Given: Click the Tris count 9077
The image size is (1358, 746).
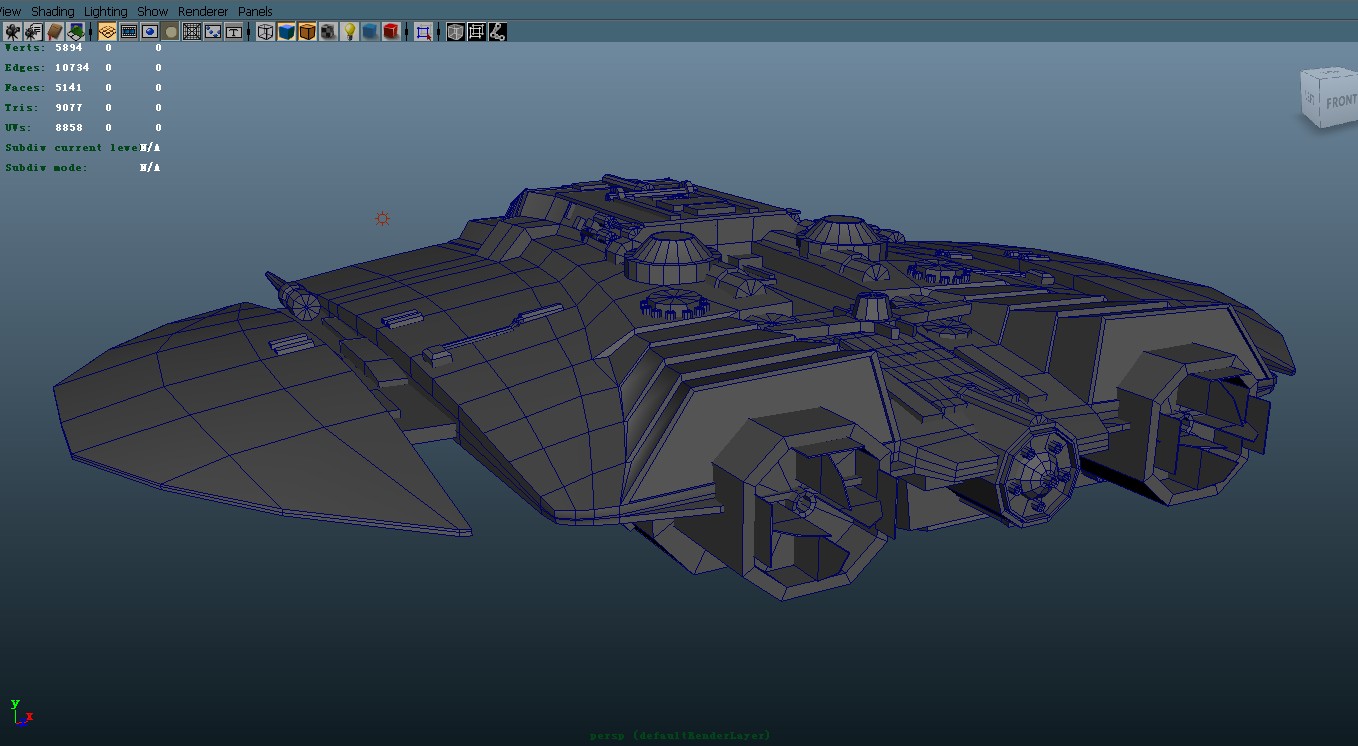Looking at the screenshot, I should [69, 108].
